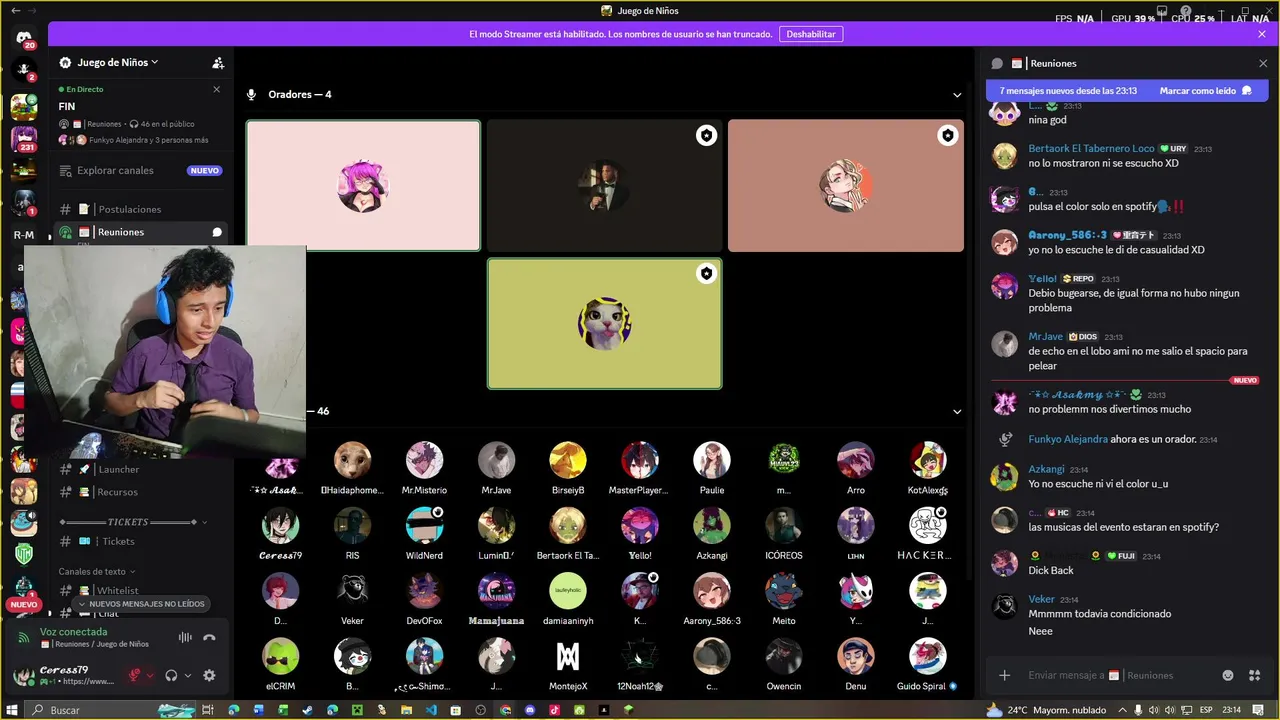This screenshot has height=720, width=1280.
Task: Open the Launcher channel
Action: tap(140, 469)
